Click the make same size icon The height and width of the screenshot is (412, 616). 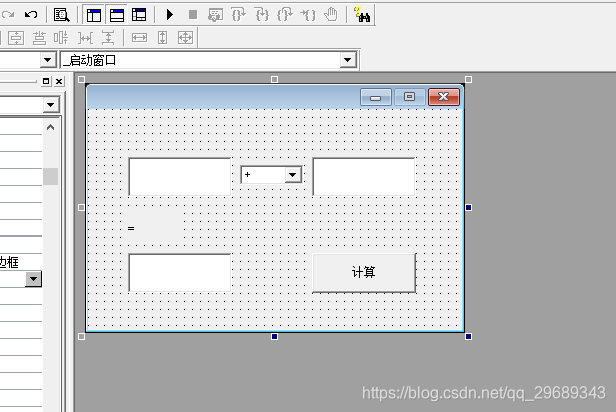point(185,38)
